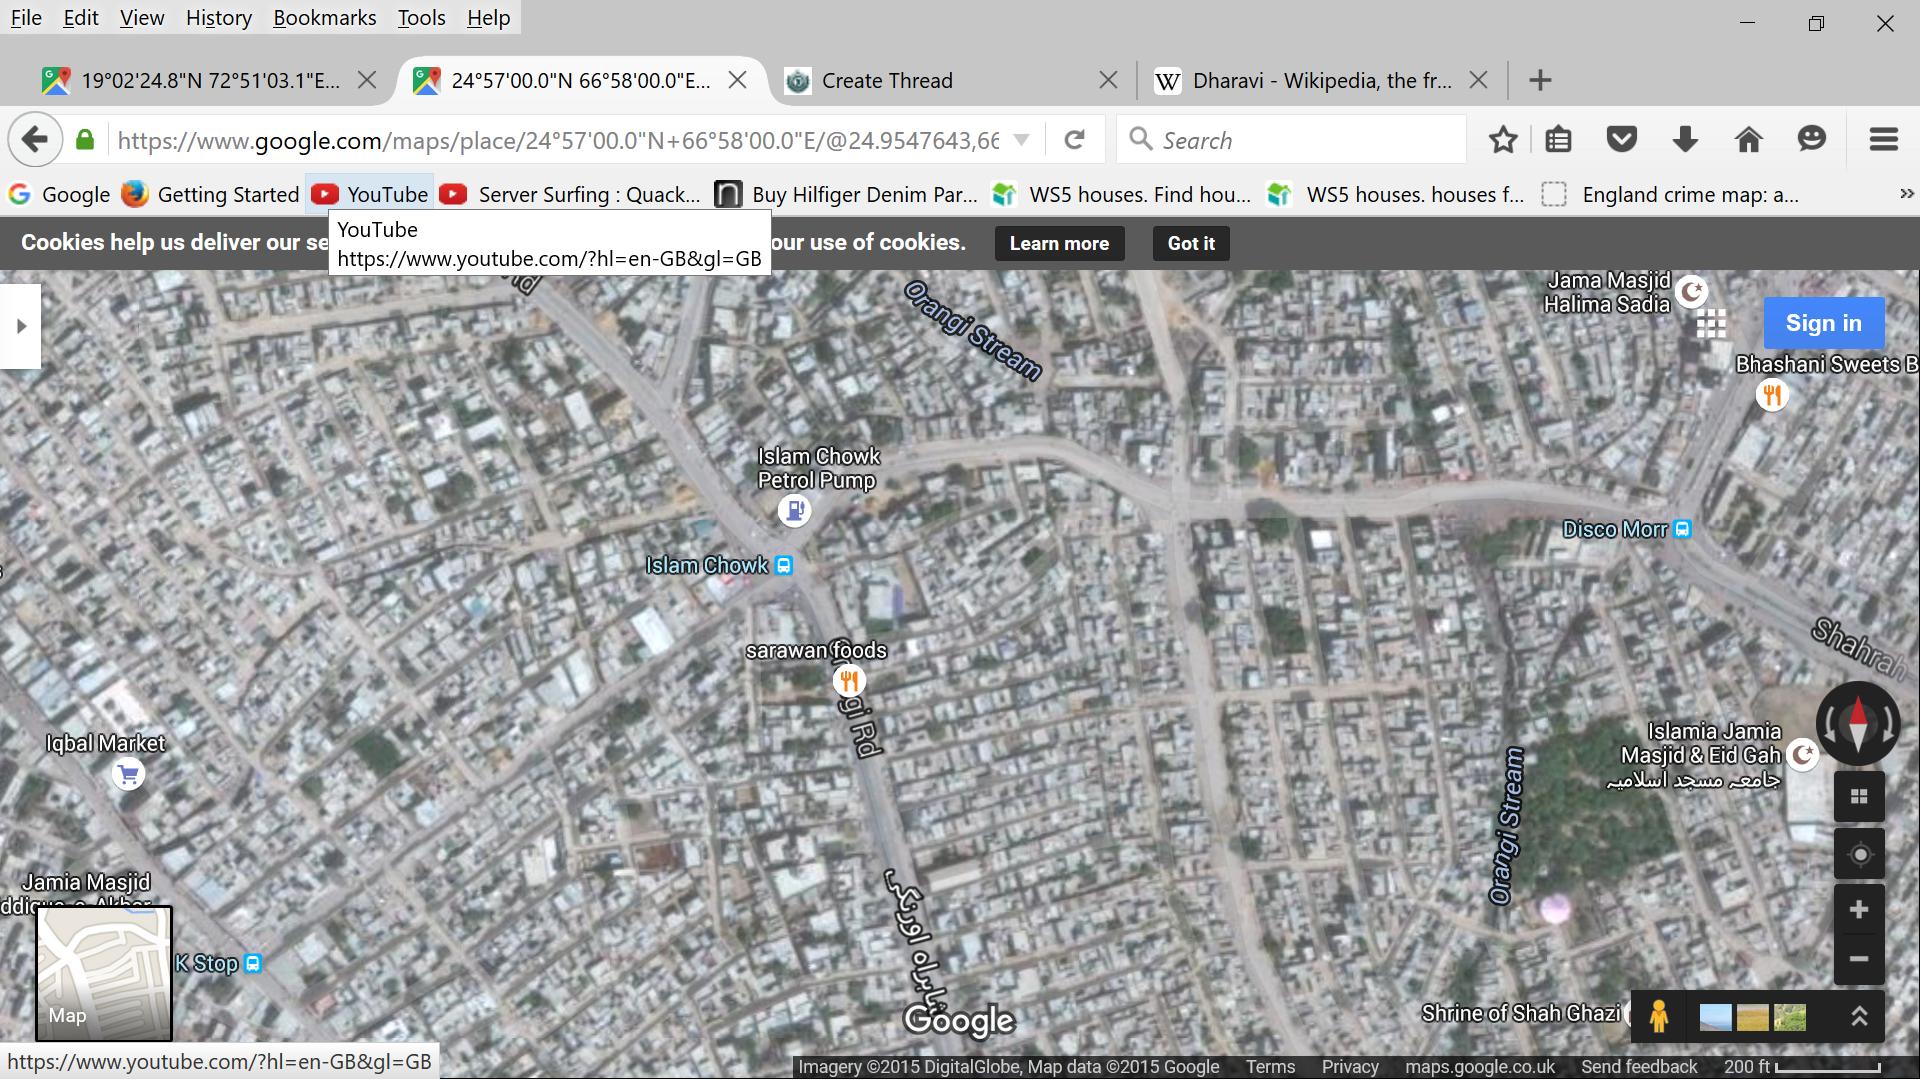Open the View menu
This screenshot has height=1080, width=1920.
point(142,18)
